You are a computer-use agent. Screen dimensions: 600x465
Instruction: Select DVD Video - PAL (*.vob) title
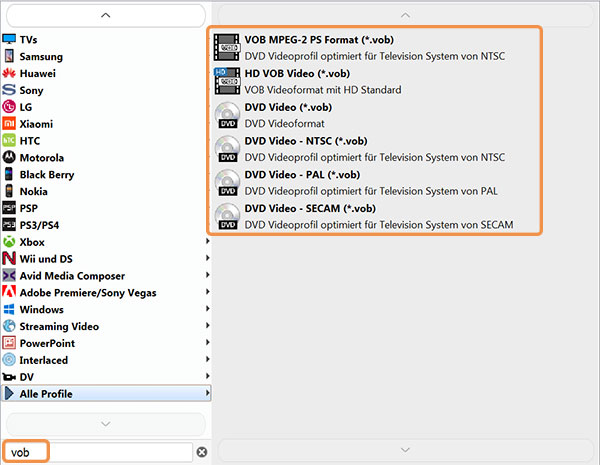[302, 175]
